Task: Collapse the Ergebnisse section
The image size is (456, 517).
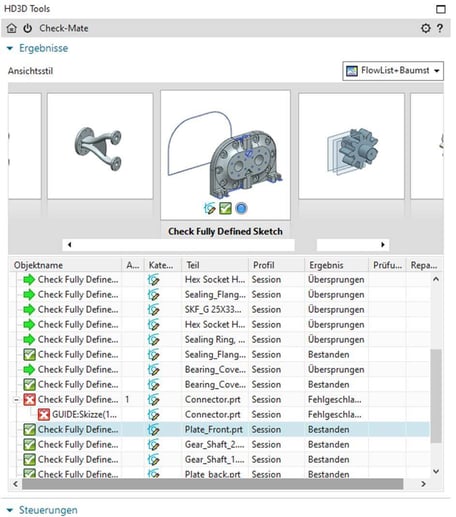Action: pos(10,49)
